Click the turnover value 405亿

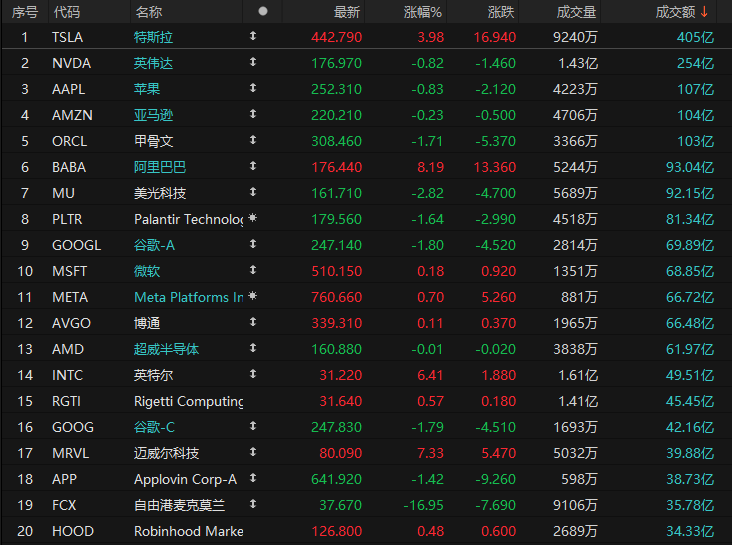pyautogui.click(x=696, y=37)
